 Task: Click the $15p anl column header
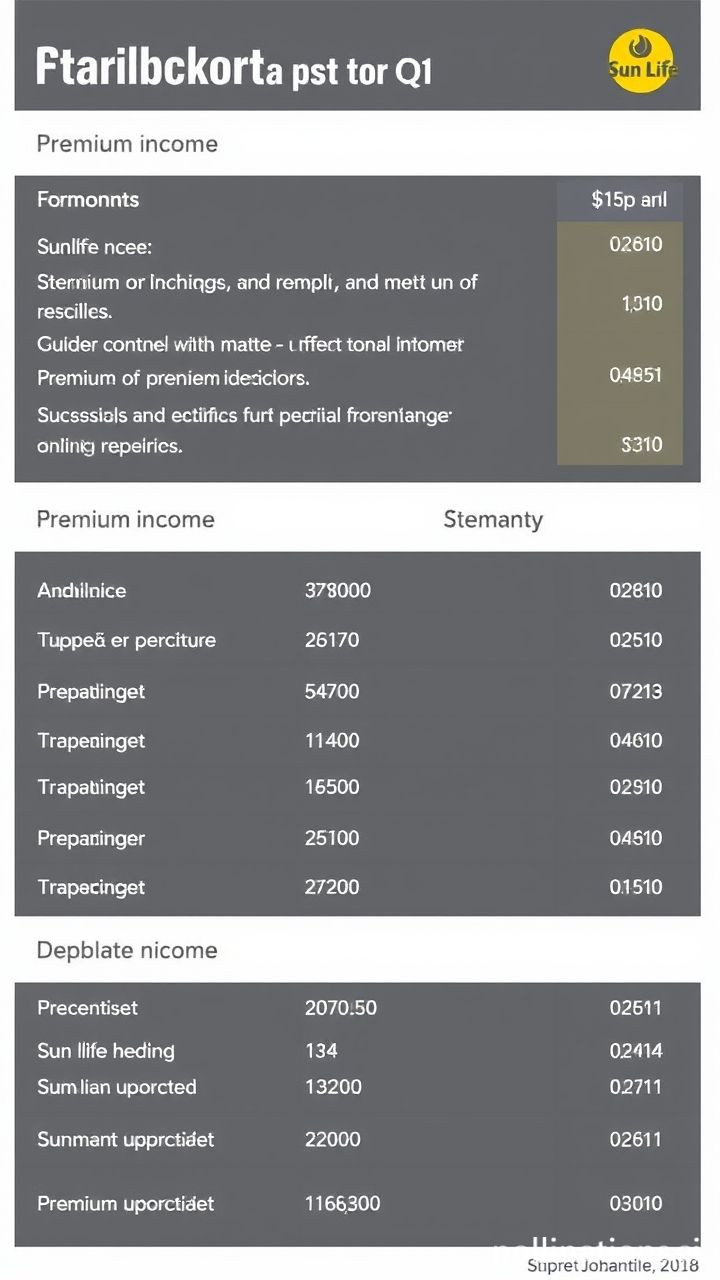point(628,200)
